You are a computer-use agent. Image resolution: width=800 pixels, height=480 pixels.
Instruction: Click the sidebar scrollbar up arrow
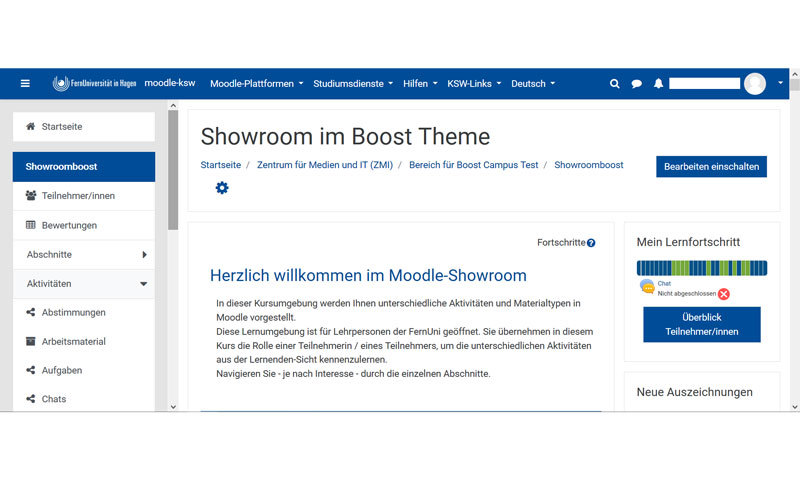(x=173, y=106)
